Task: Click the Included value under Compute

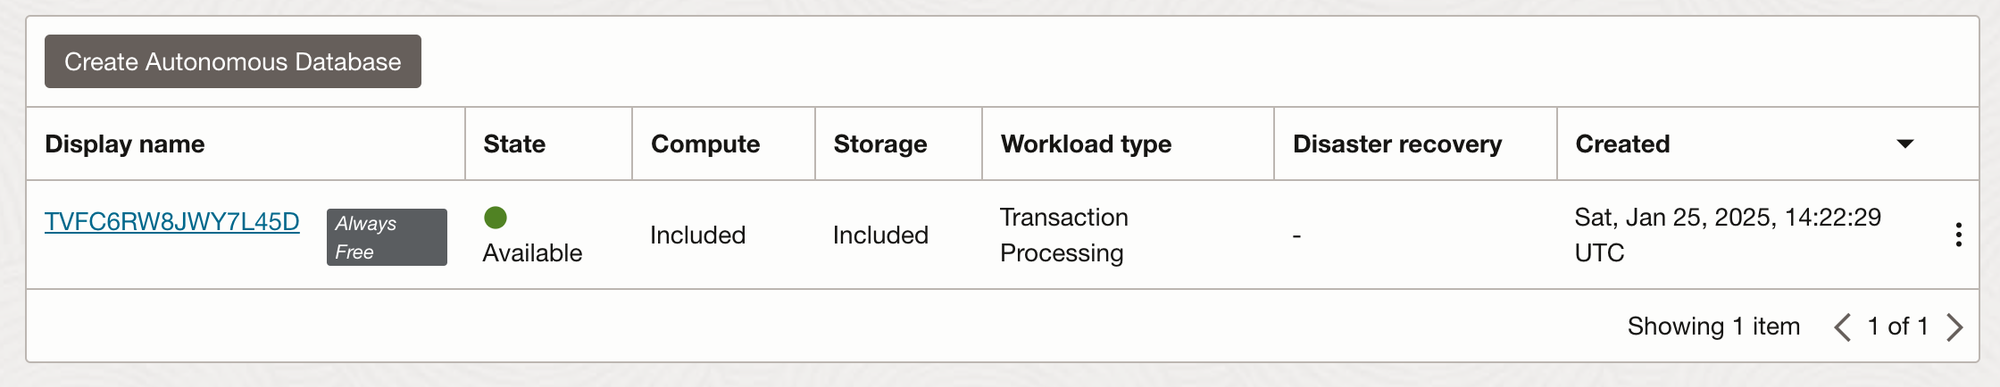Action: pos(698,235)
